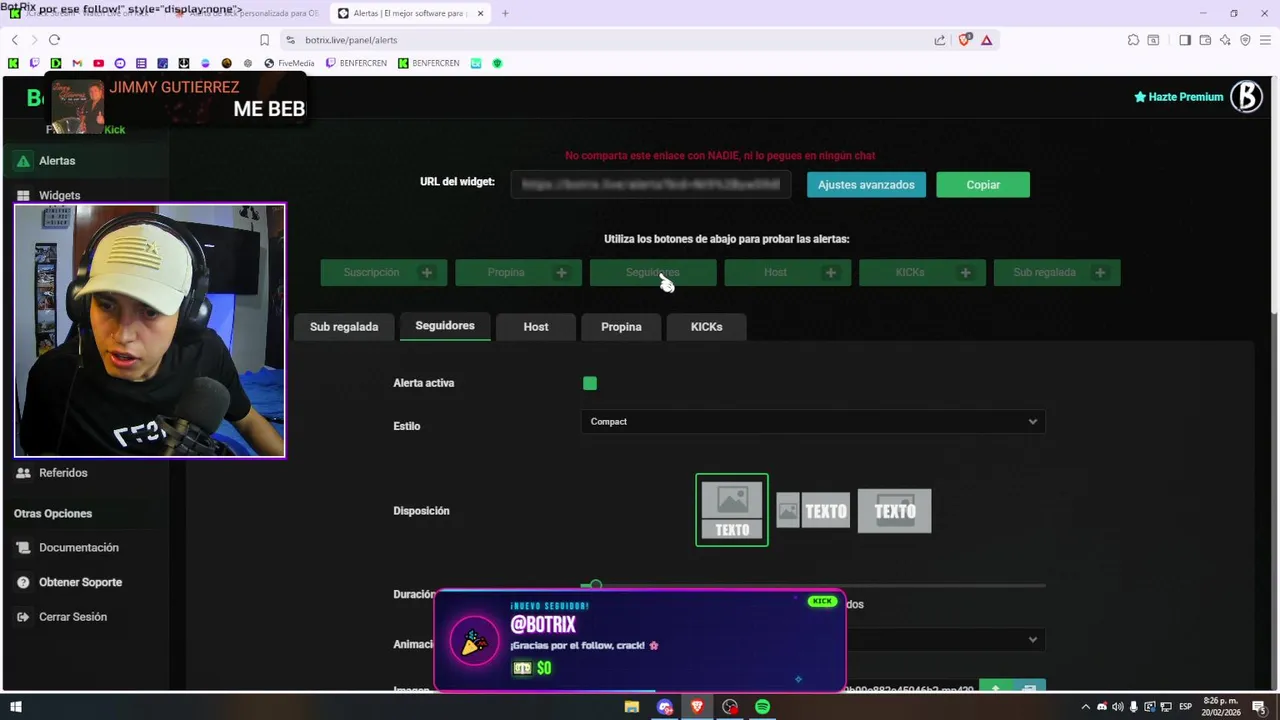This screenshot has width=1280, height=720.
Task: Open taskbar volume speaker icon
Action: coord(1117,707)
